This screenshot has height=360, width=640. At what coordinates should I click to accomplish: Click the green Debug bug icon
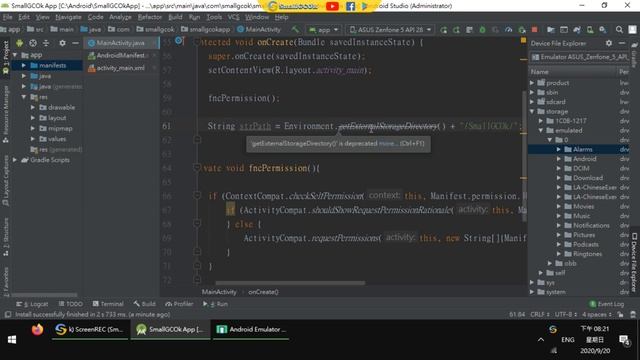(482, 29)
